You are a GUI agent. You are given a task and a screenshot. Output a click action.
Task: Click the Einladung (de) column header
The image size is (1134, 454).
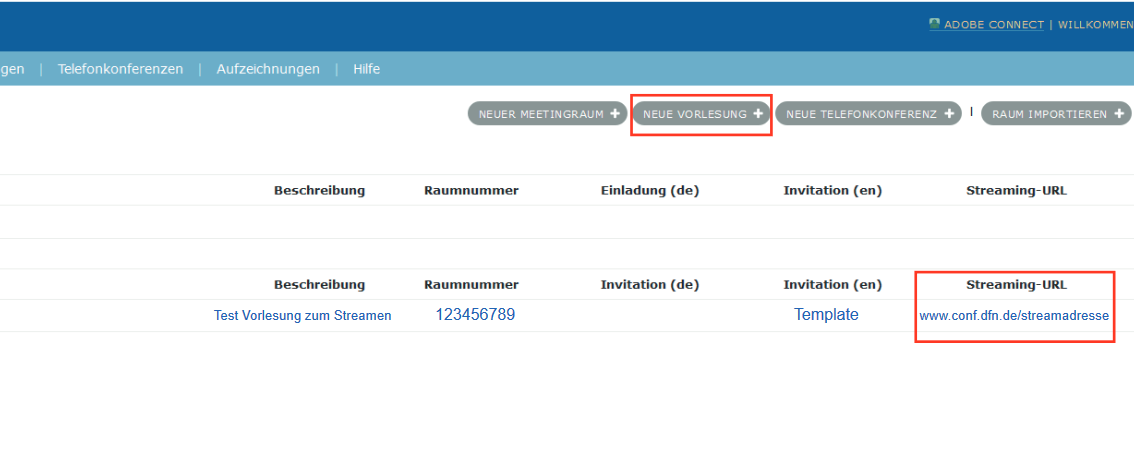click(649, 190)
